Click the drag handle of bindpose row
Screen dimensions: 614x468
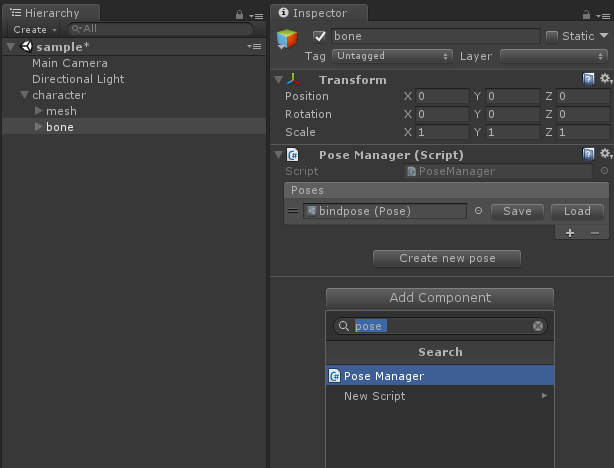pyautogui.click(x=293, y=211)
